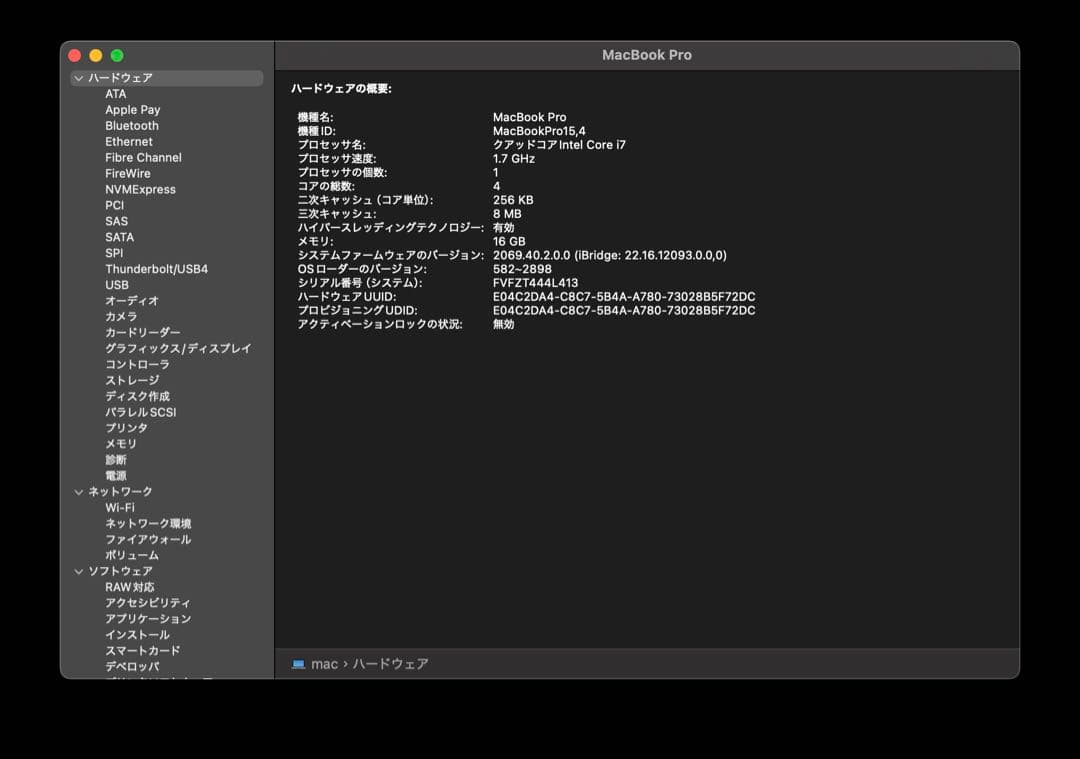Select カメラ in the sidebar
The height and width of the screenshot is (759, 1080).
pyautogui.click(x=120, y=316)
